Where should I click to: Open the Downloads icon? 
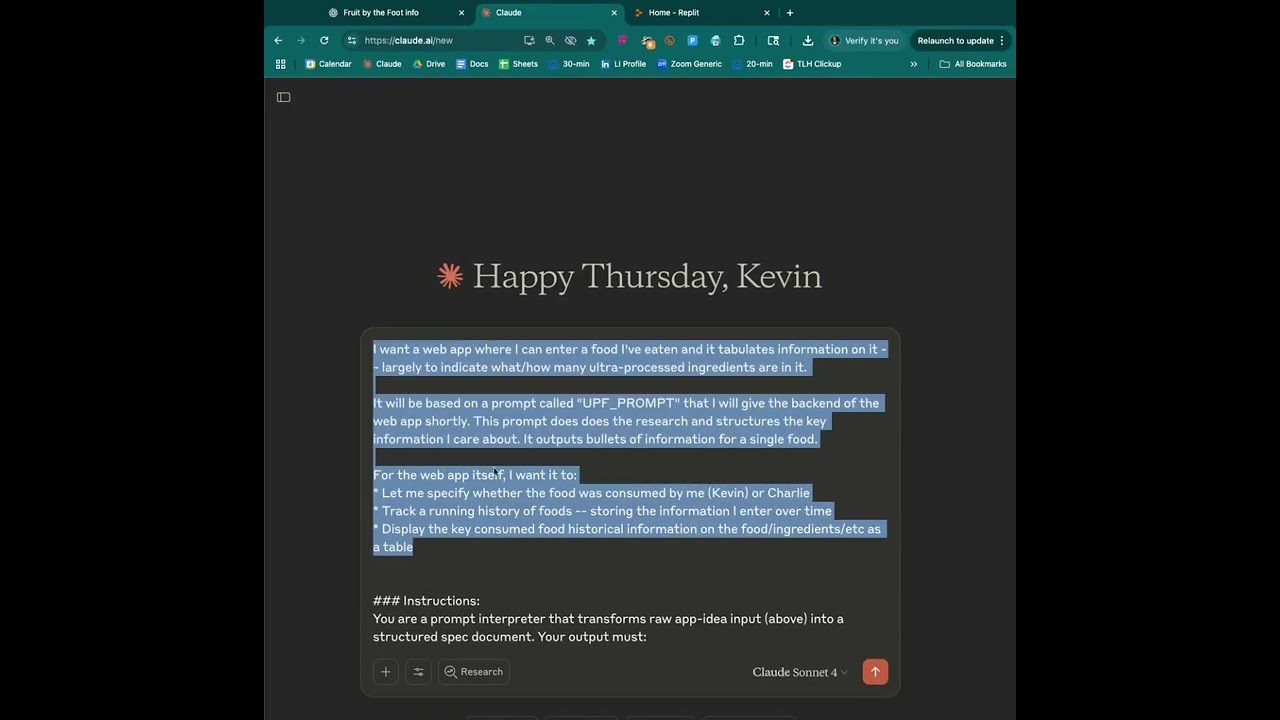pos(807,41)
